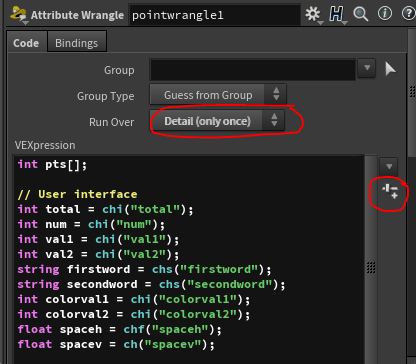Switch to the Code tab

26,43
